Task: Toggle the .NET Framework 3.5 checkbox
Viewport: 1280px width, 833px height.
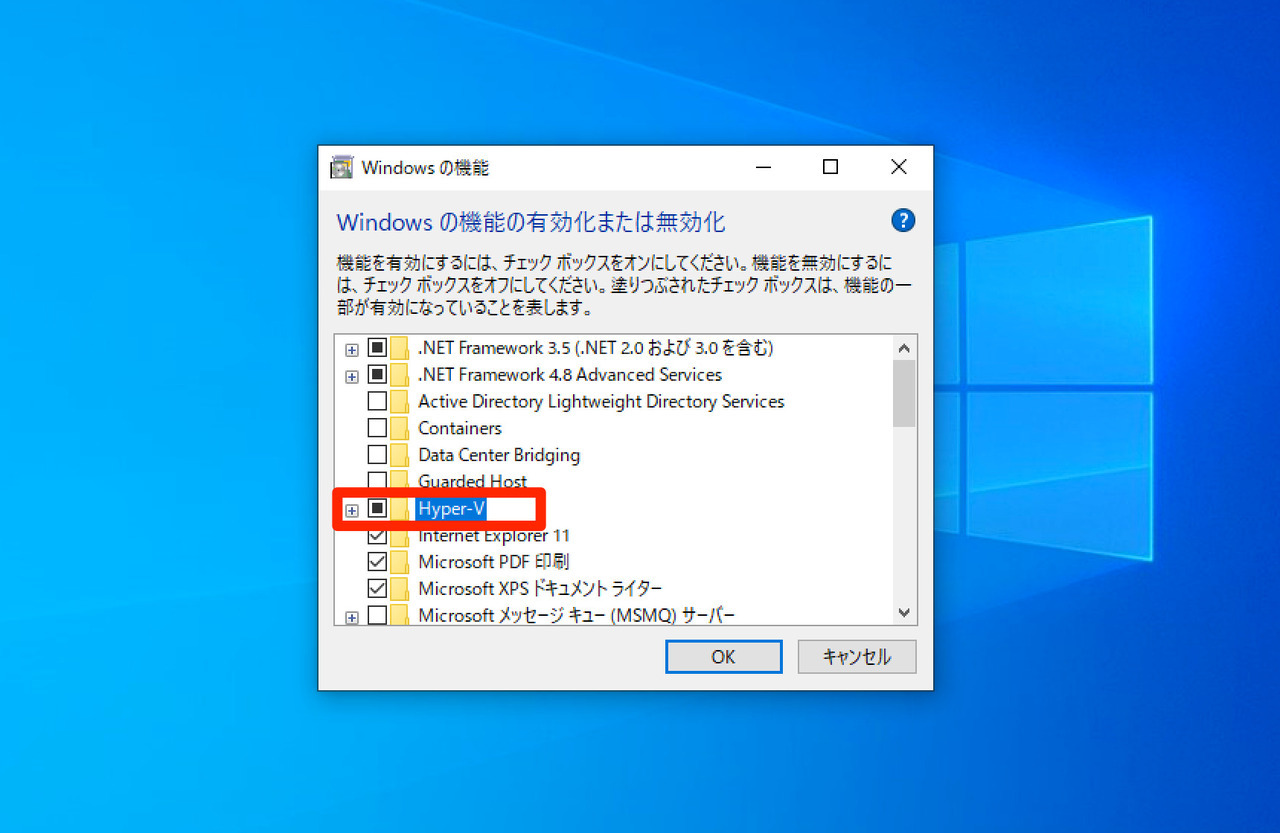Action: pyautogui.click(x=377, y=348)
